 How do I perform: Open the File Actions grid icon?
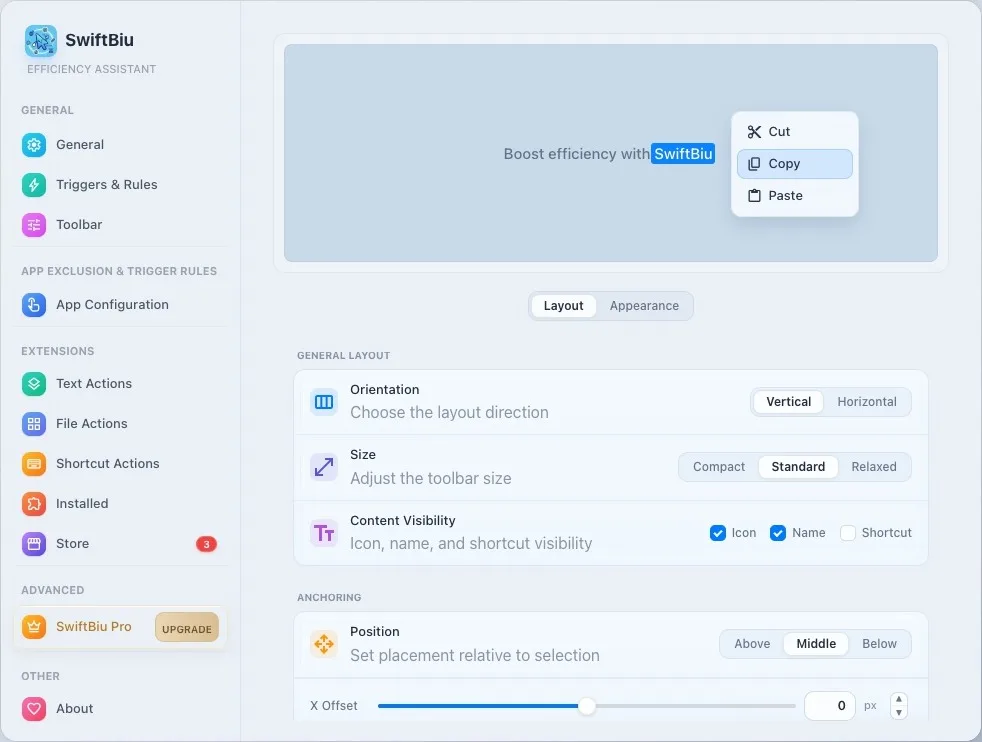click(x=34, y=424)
